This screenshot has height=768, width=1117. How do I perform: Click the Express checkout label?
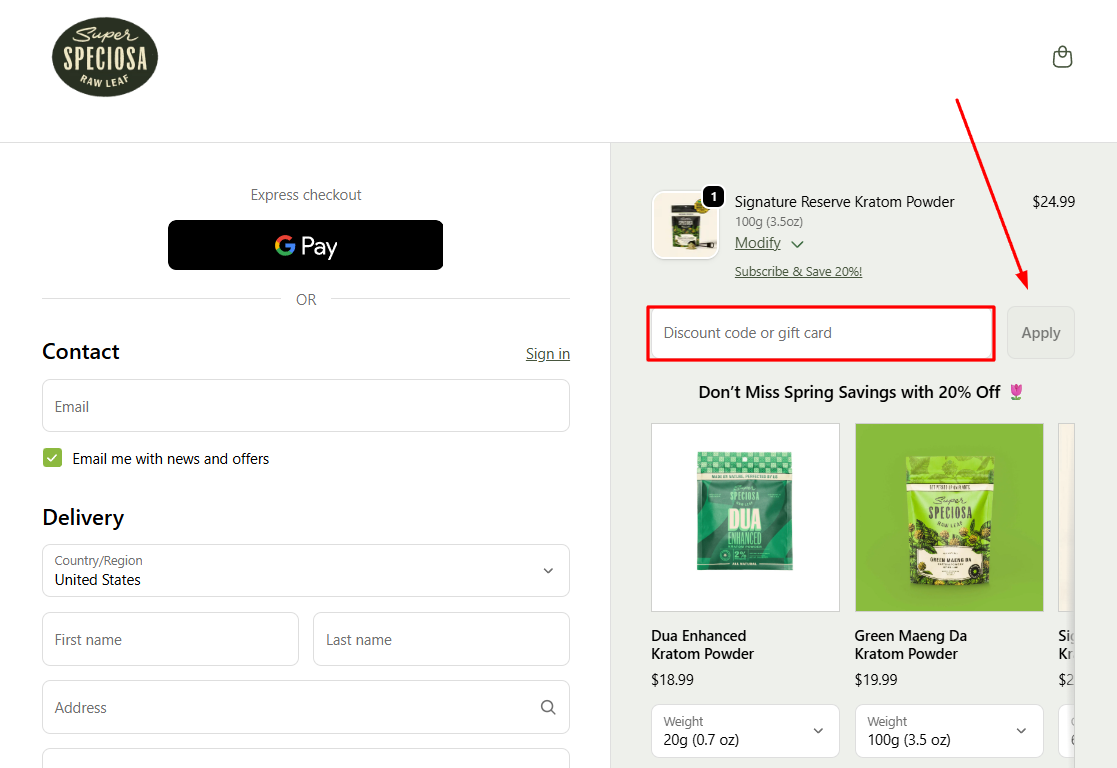coord(306,194)
